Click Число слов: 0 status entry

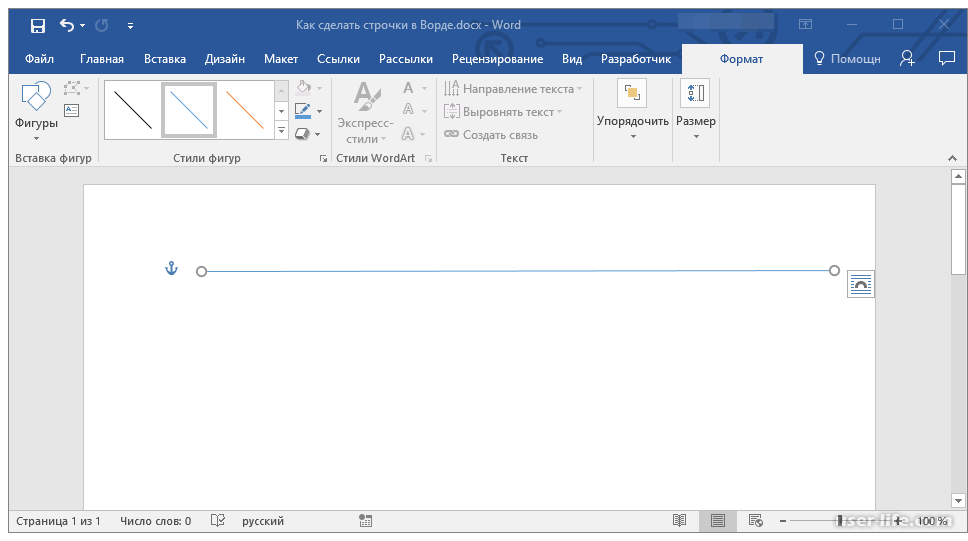[156, 521]
